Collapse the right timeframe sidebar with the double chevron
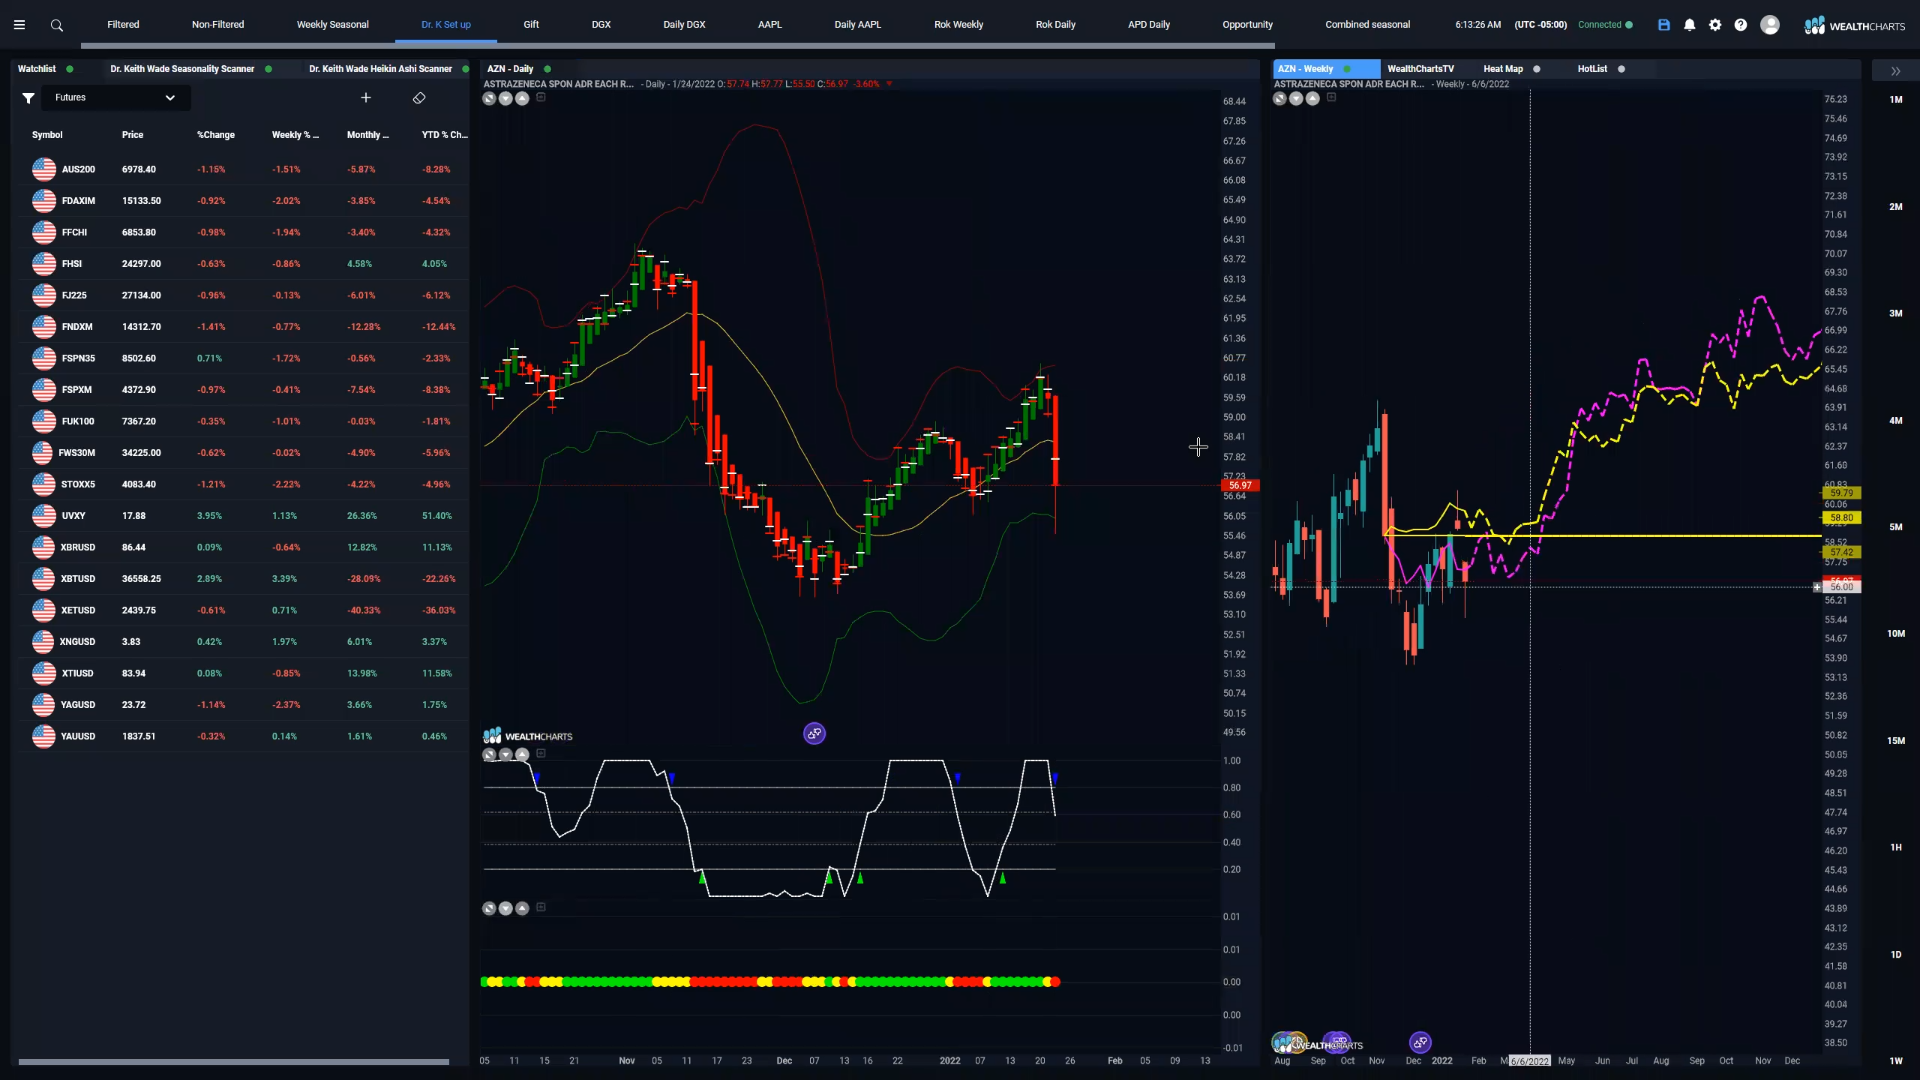Screen dimensions: 1920x1080 click(x=1895, y=71)
